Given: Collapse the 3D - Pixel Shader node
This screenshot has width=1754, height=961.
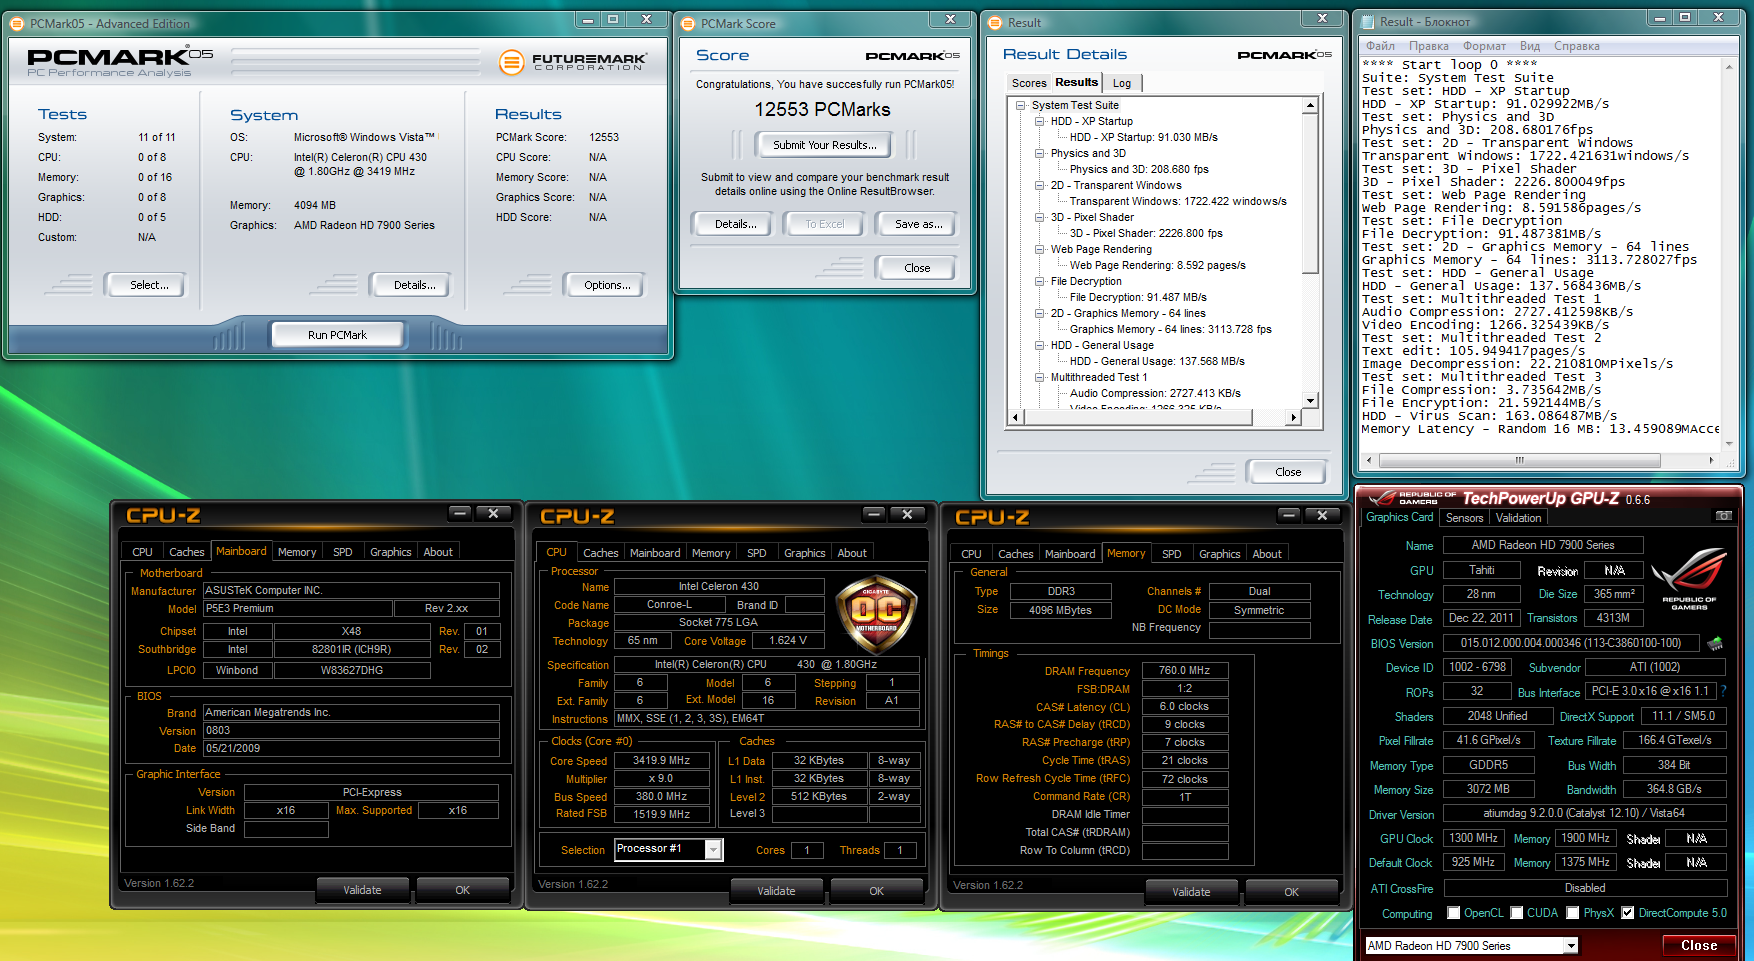Looking at the screenshot, I should (1040, 217).
